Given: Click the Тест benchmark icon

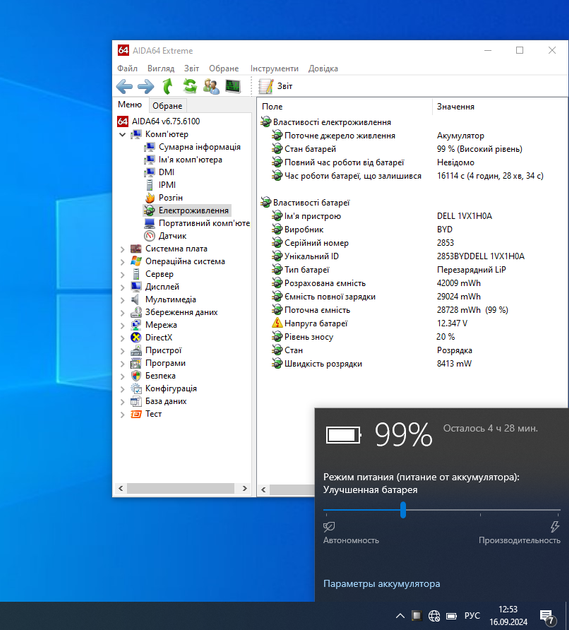Looking at the screenshot, I should click(136, 414).
